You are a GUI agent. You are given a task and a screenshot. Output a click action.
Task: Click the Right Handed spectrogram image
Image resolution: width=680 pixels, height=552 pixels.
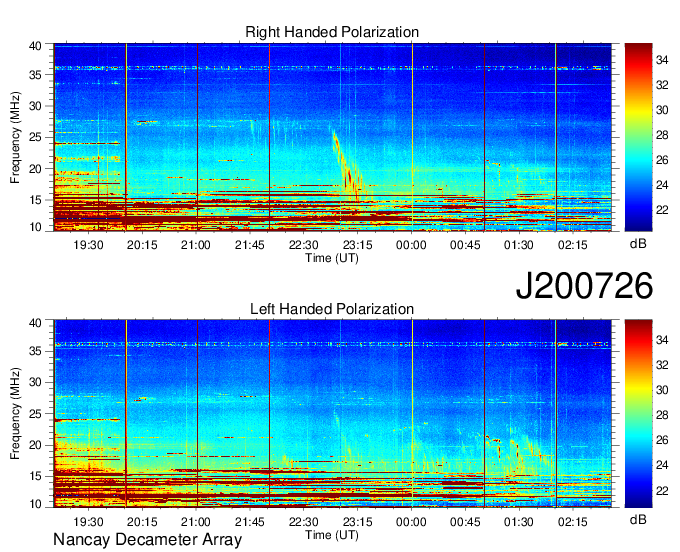pos(332,137)
